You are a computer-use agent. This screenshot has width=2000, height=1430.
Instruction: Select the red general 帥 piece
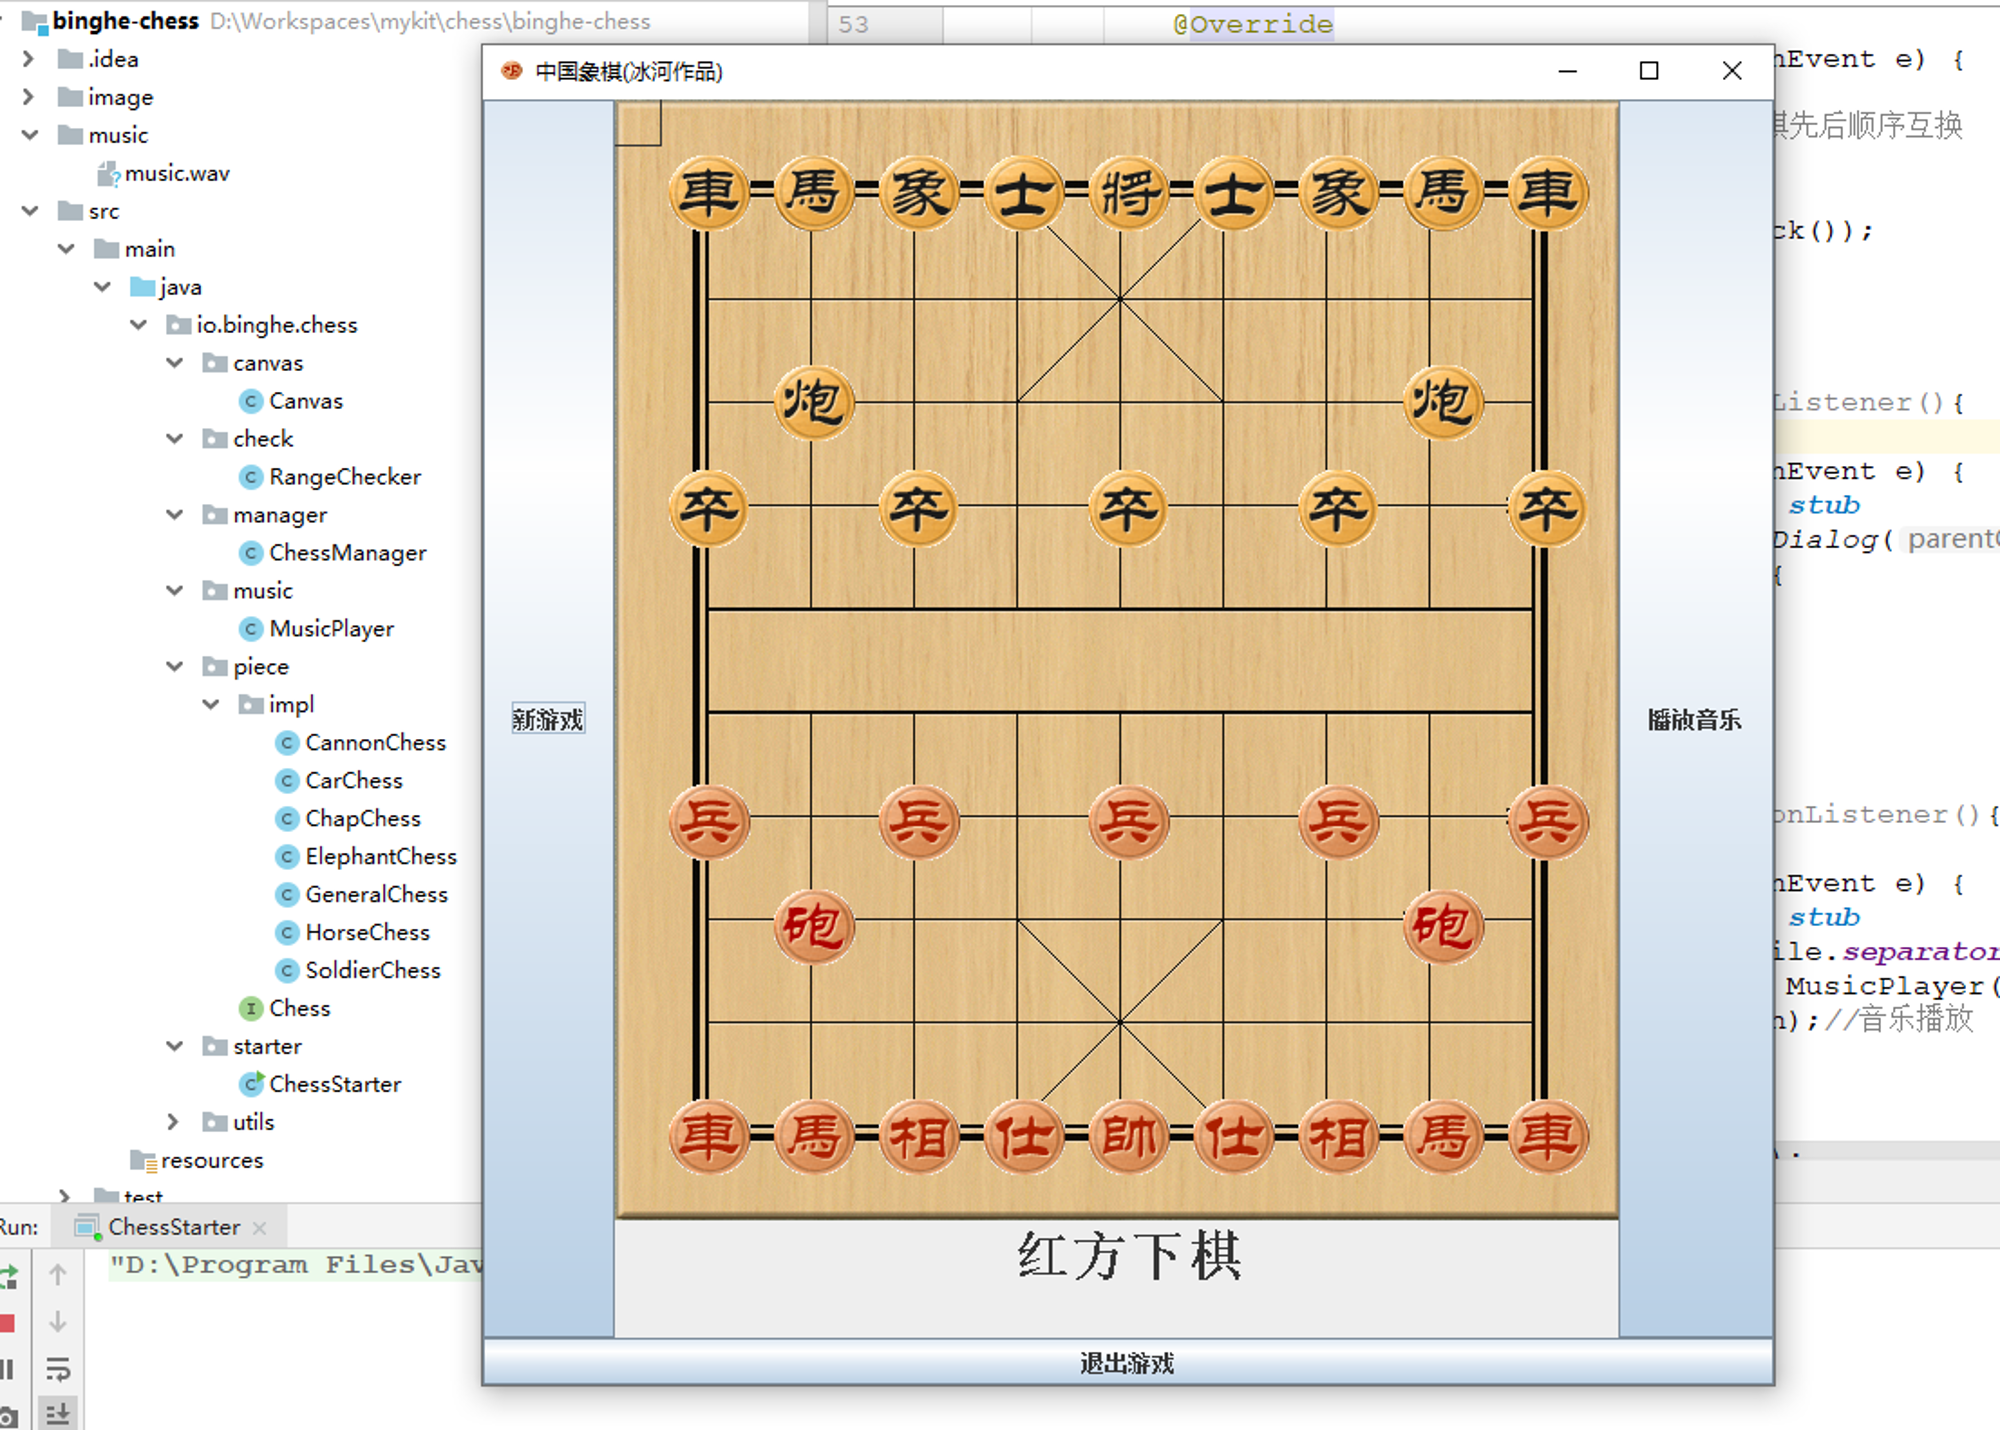(x=1128, y=1136)
